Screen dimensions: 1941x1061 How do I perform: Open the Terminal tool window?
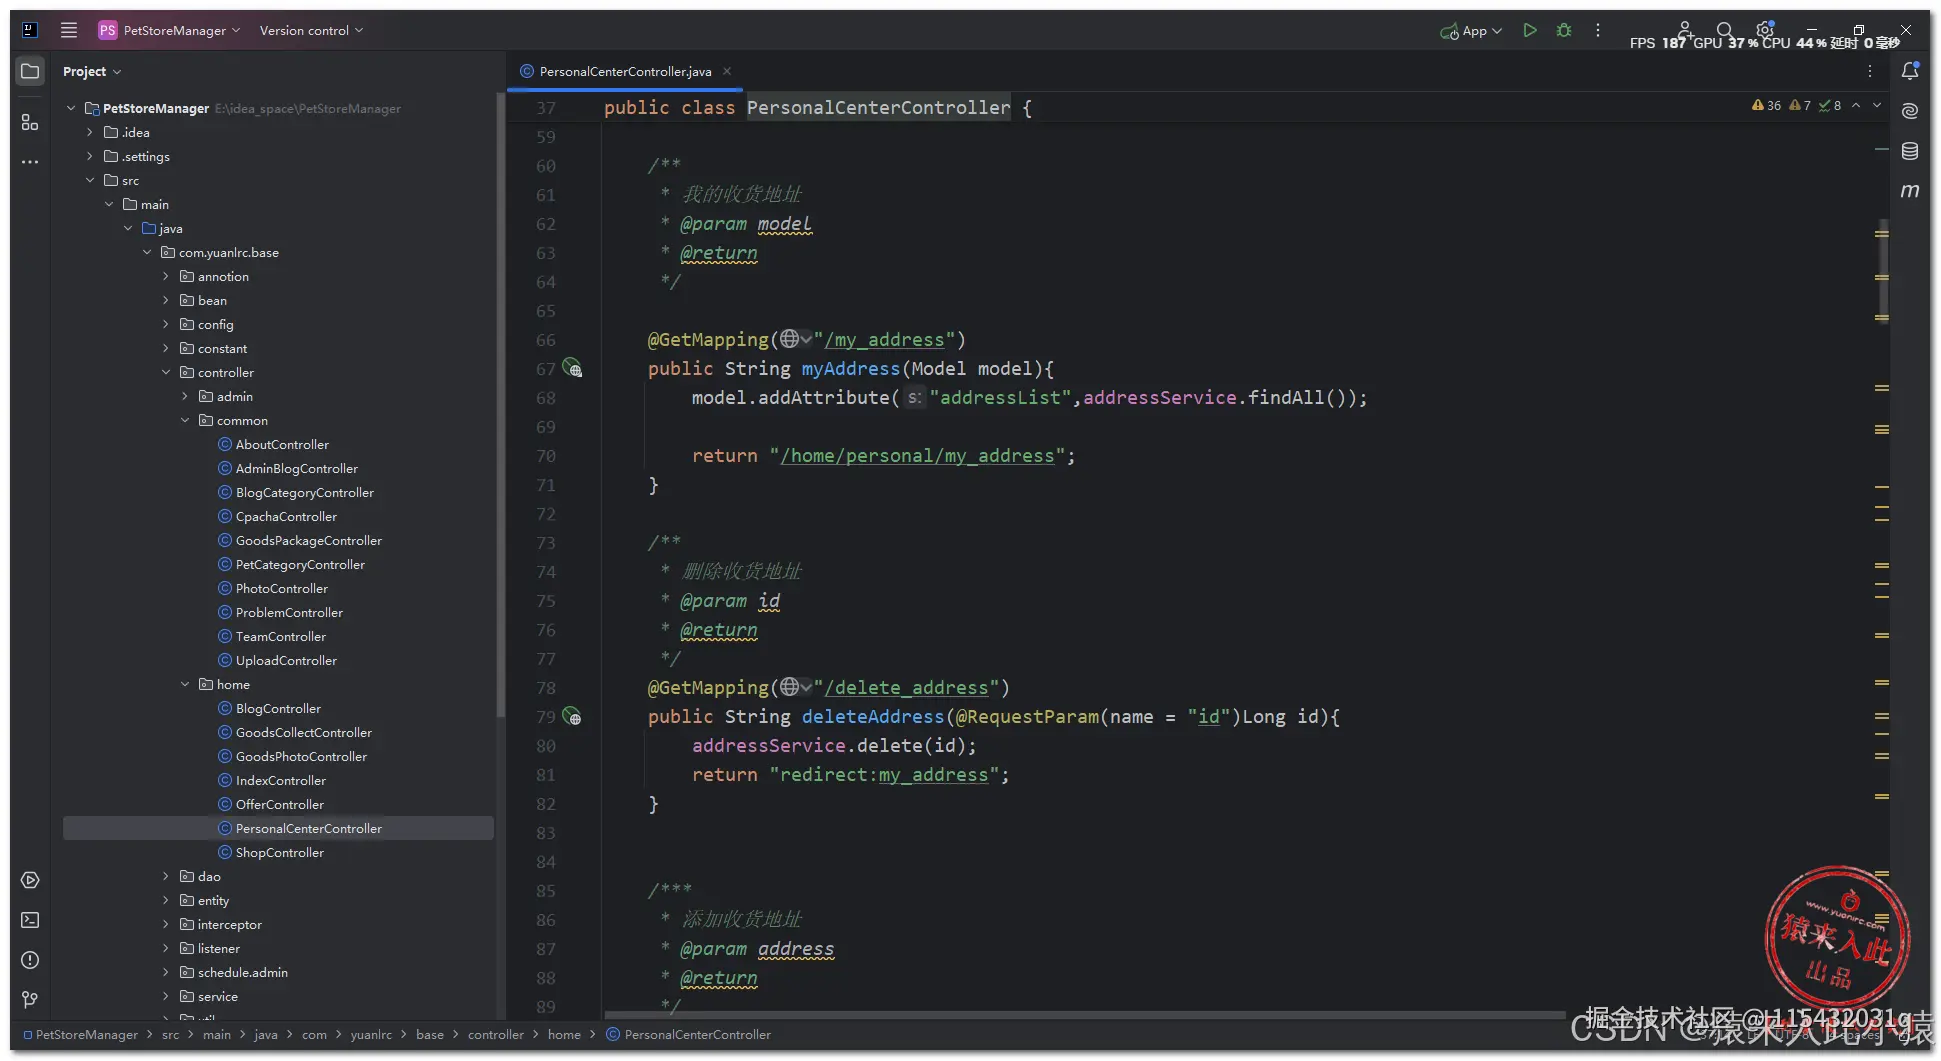30,920
